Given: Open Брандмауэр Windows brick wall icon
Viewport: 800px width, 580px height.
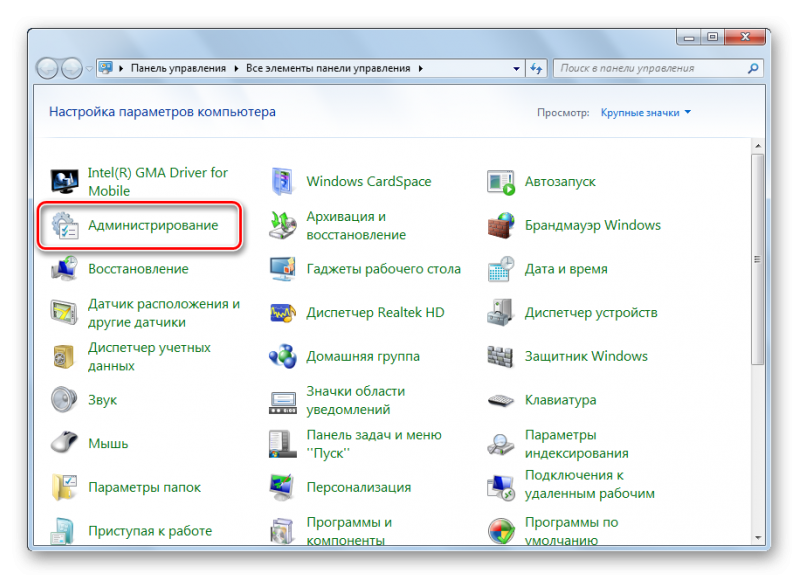Looking at the screenshot, I should [501, 225].
